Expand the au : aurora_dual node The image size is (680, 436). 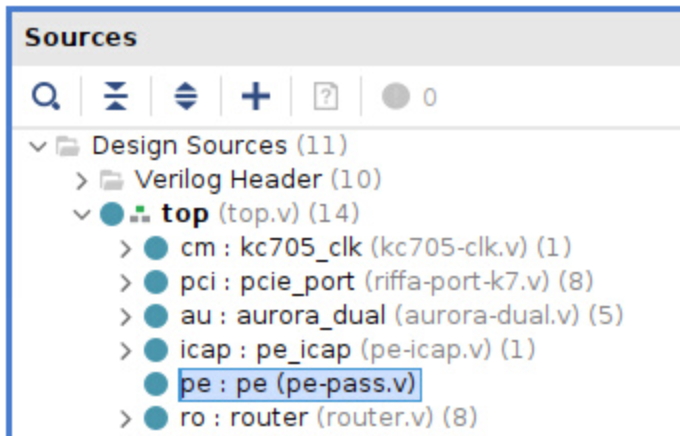[x=125, y=316]
